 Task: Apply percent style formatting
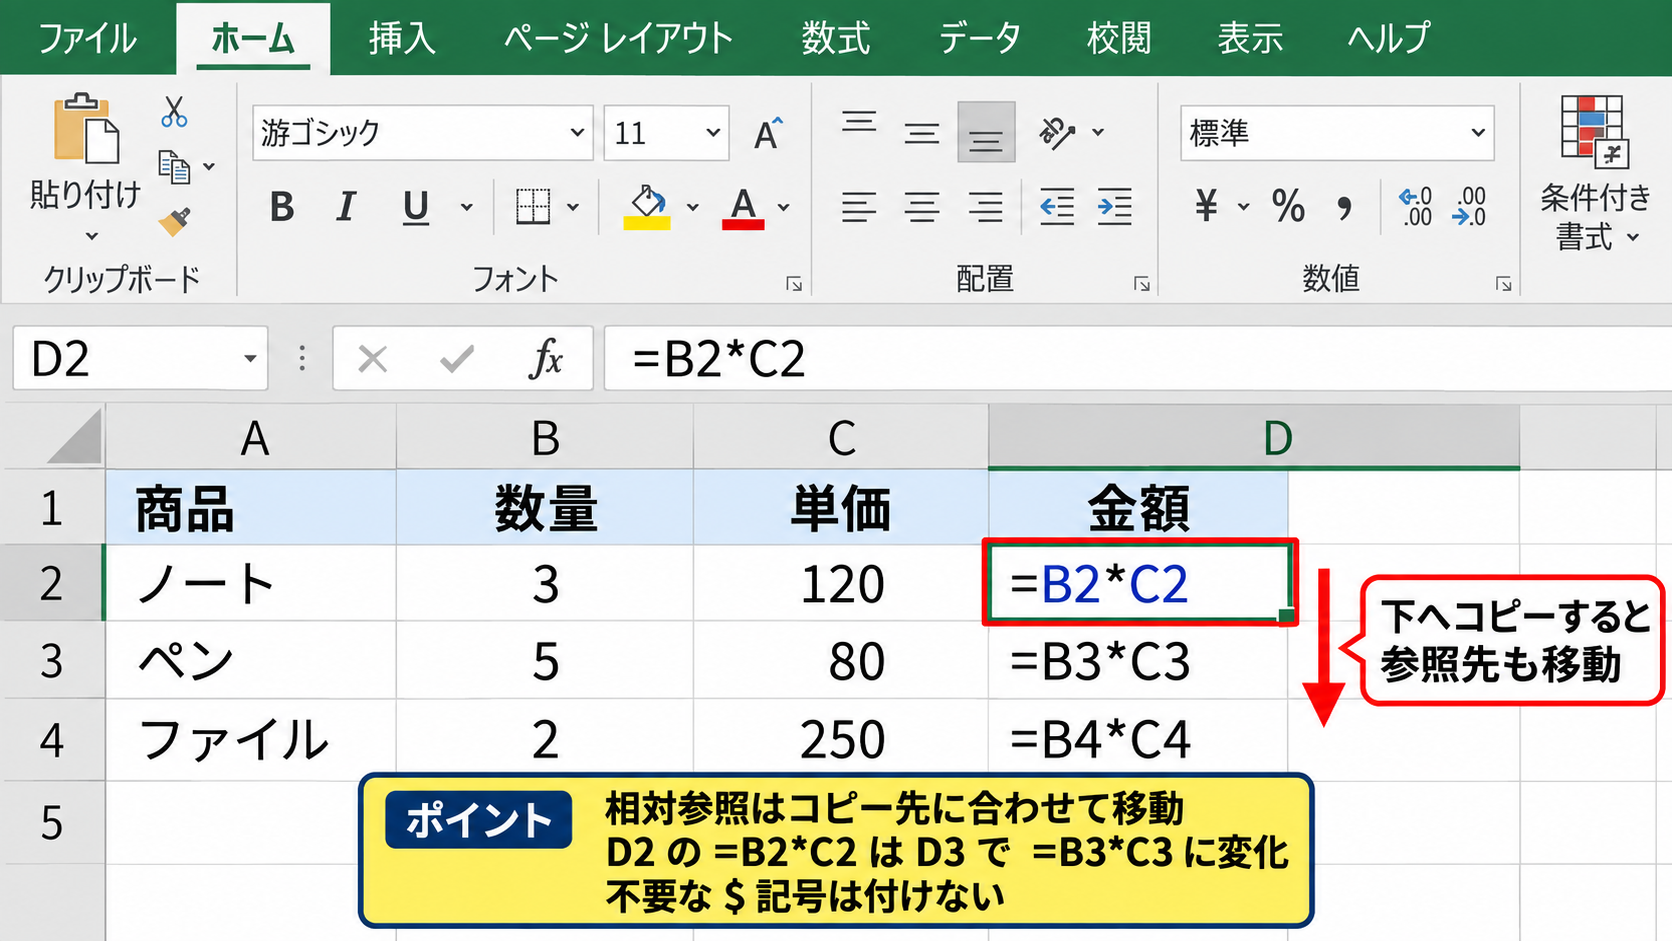1288,206
